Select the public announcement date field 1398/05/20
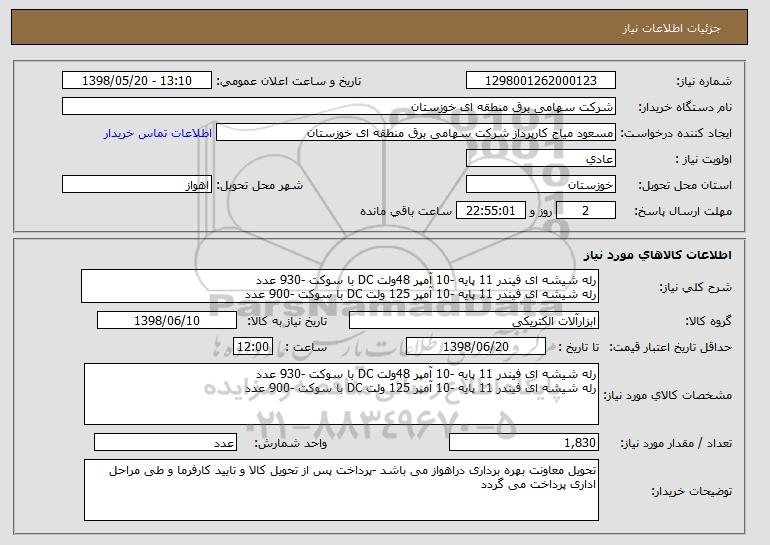Screen dimensions: 770x545 coord(136,81)
